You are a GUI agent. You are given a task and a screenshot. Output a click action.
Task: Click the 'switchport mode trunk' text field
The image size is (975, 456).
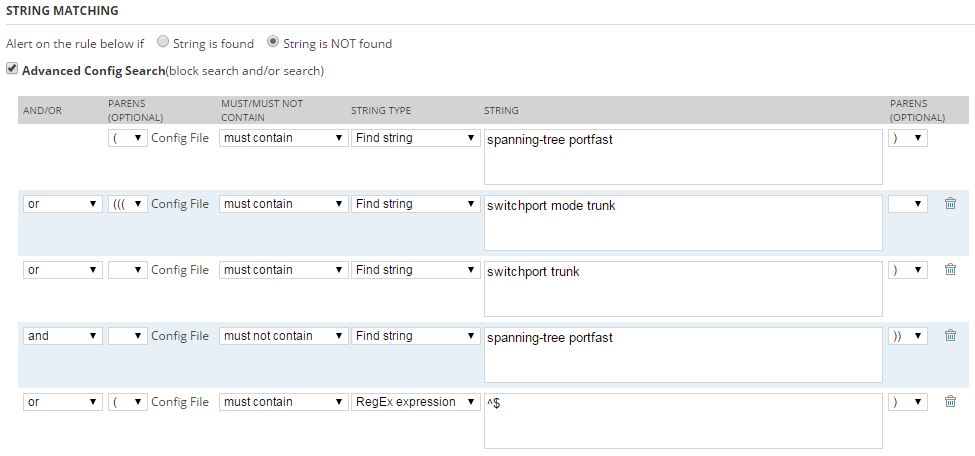pyautogui.click(x=683, y=222)
